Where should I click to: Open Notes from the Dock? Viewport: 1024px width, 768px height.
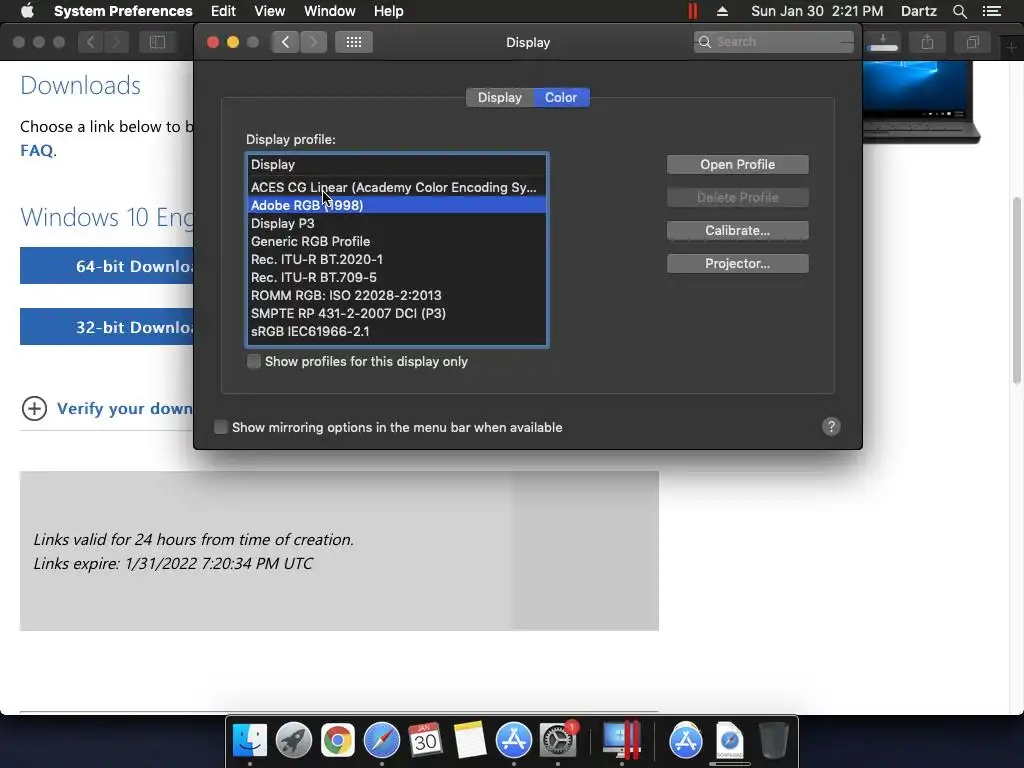tap(470, 741)
